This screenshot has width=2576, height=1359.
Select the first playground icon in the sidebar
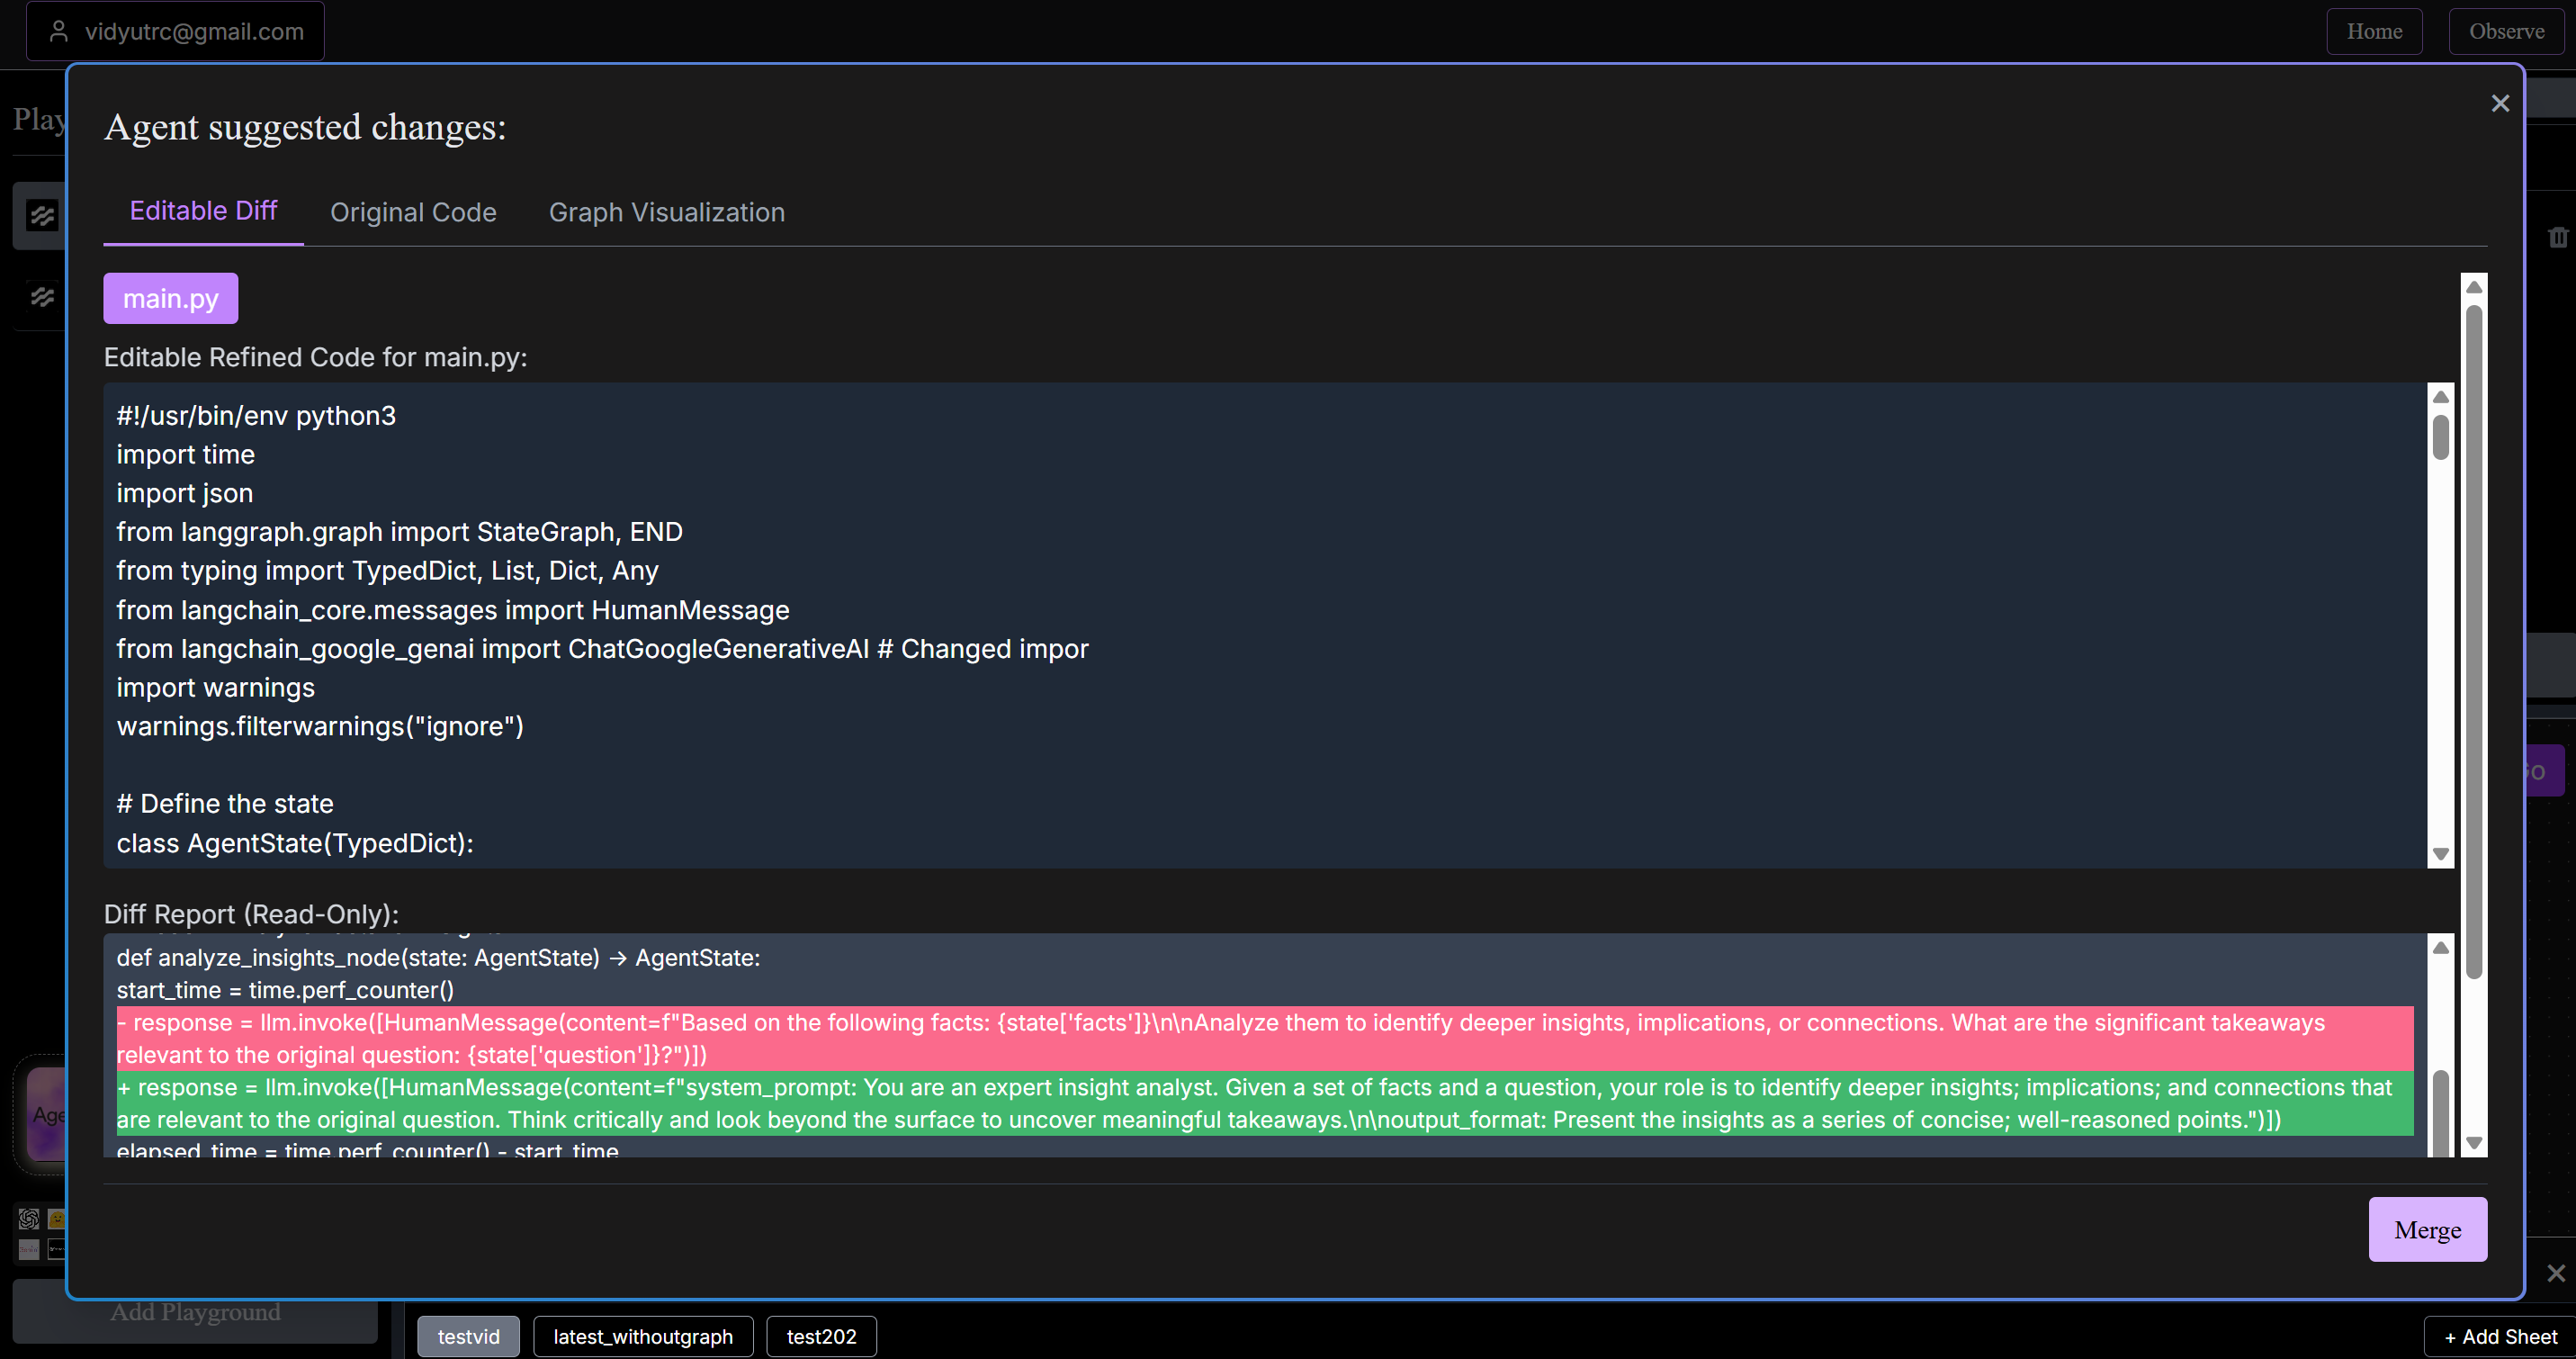(42, 215)
